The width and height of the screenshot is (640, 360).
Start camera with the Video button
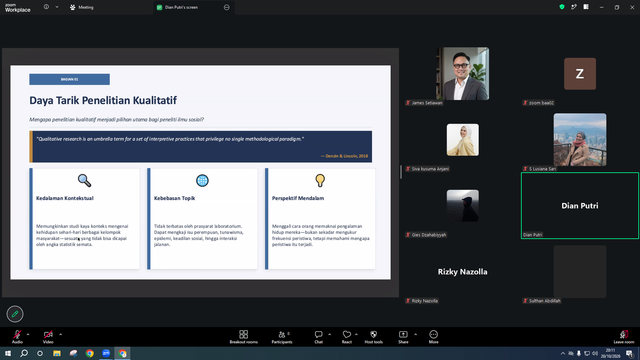48,337
